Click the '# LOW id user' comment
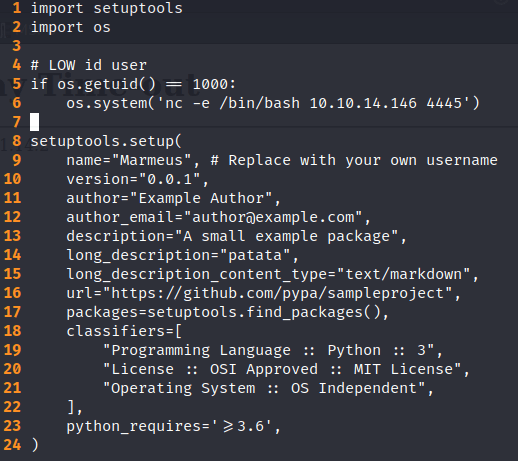Screen dimensions: 518x461 point(89,65)
